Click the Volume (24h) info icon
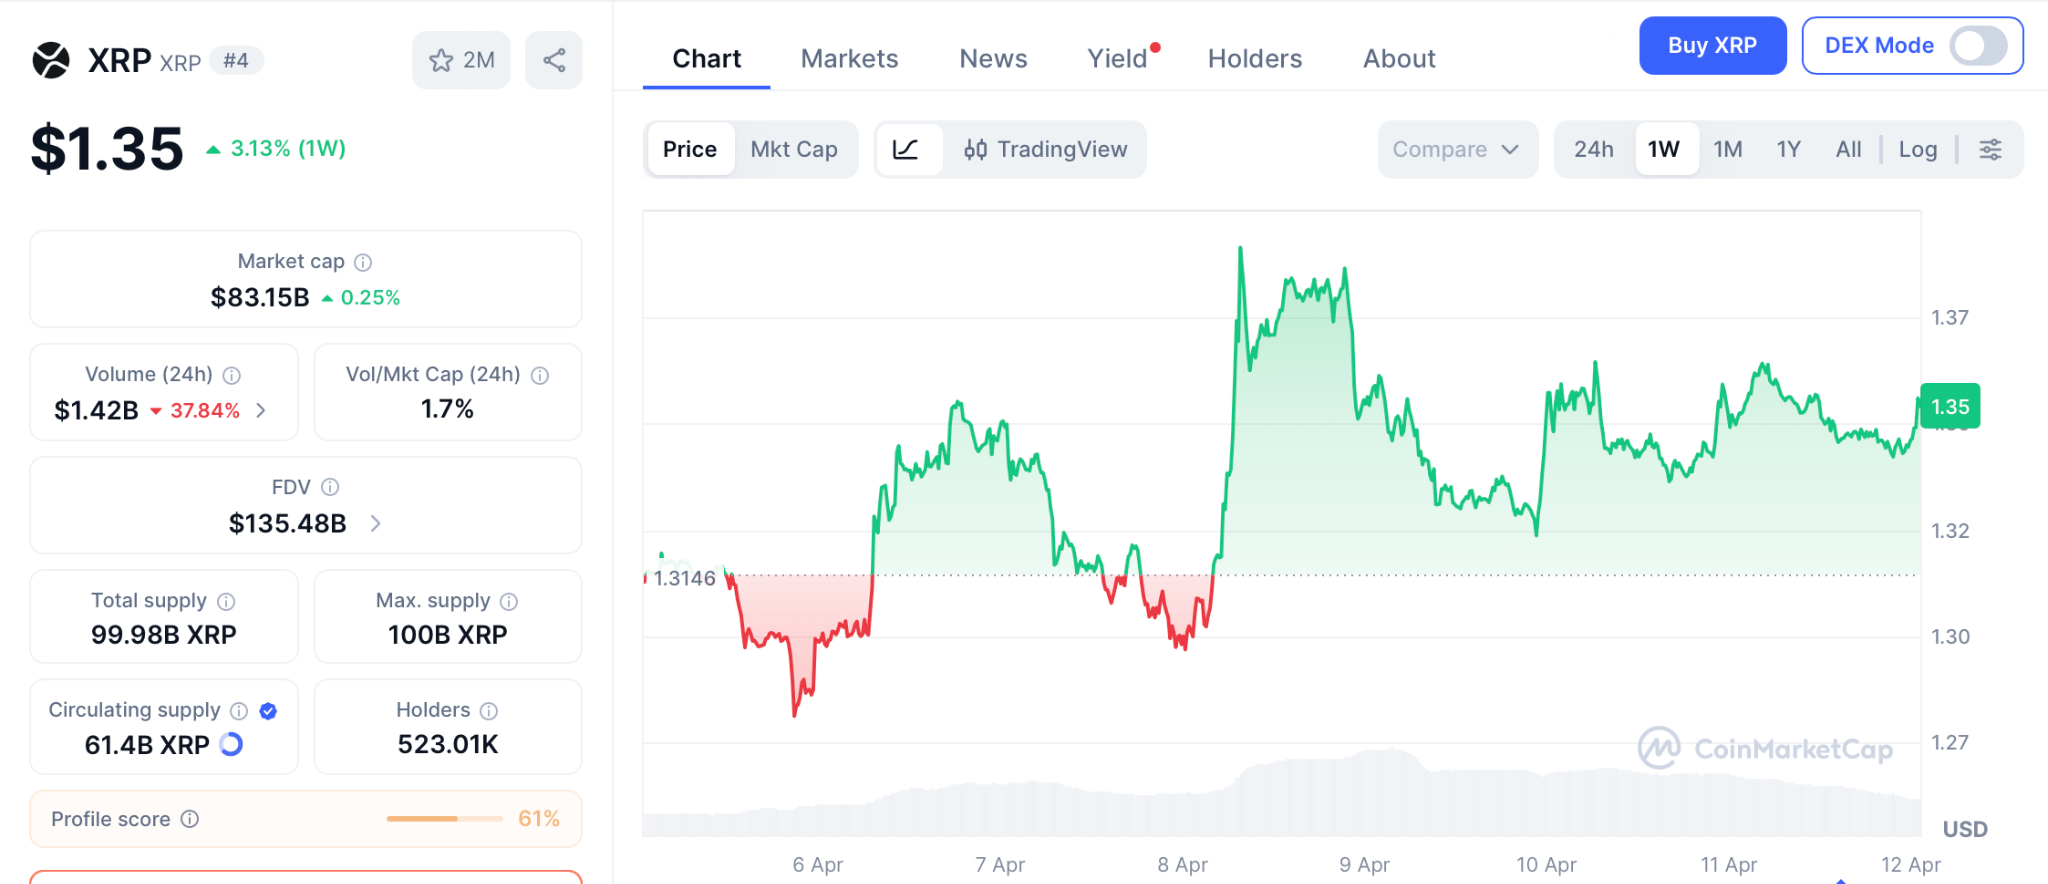Viewport: 2048px width, 884px height. pyautogui.click(x=232, y=375)
